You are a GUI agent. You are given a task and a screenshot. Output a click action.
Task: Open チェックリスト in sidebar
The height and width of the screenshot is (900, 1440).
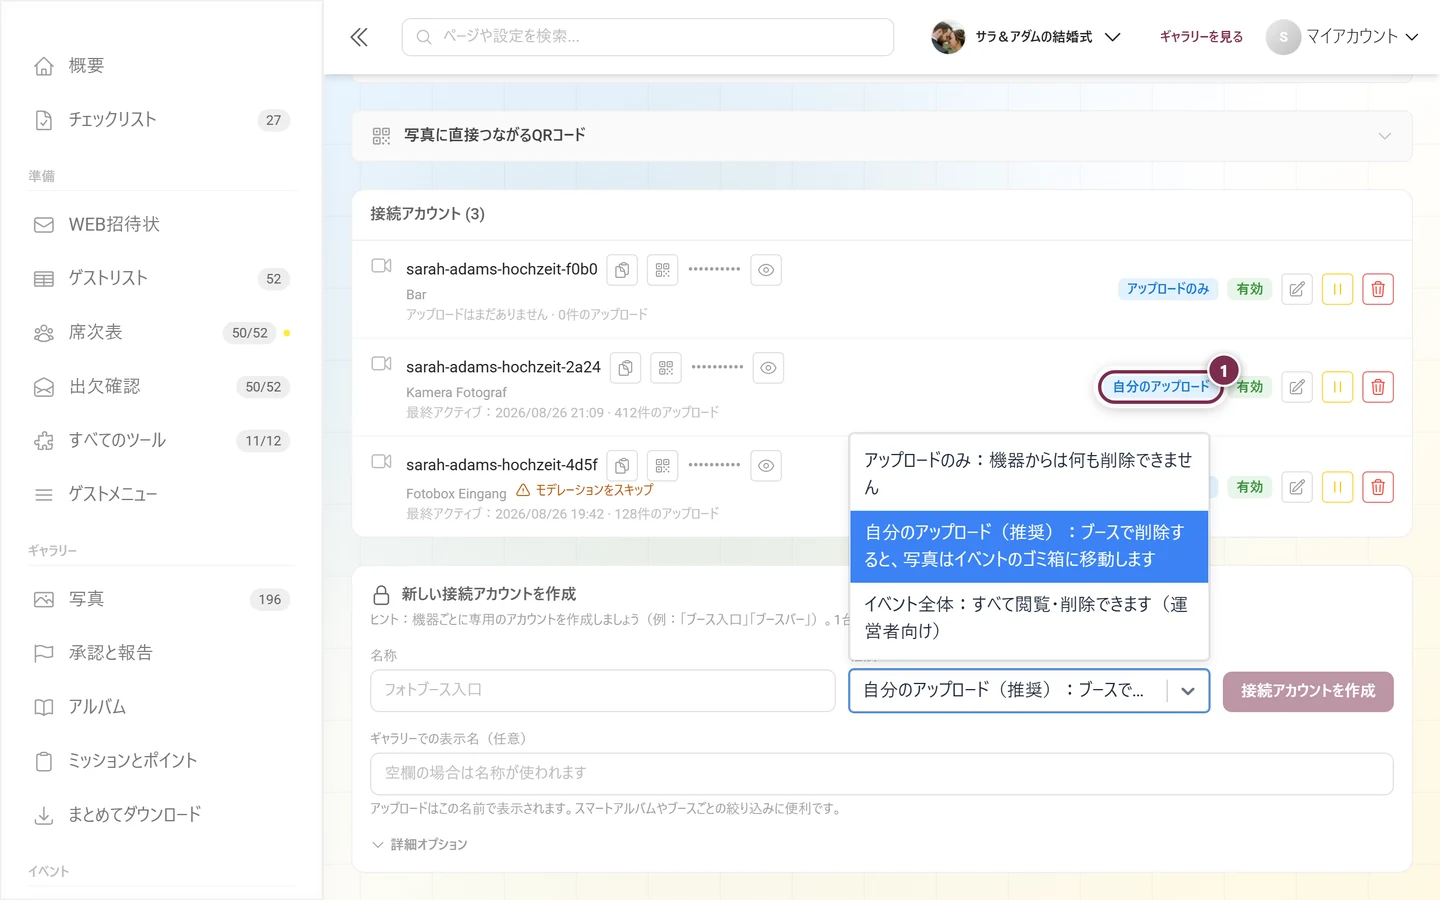[x=162, y=120]
